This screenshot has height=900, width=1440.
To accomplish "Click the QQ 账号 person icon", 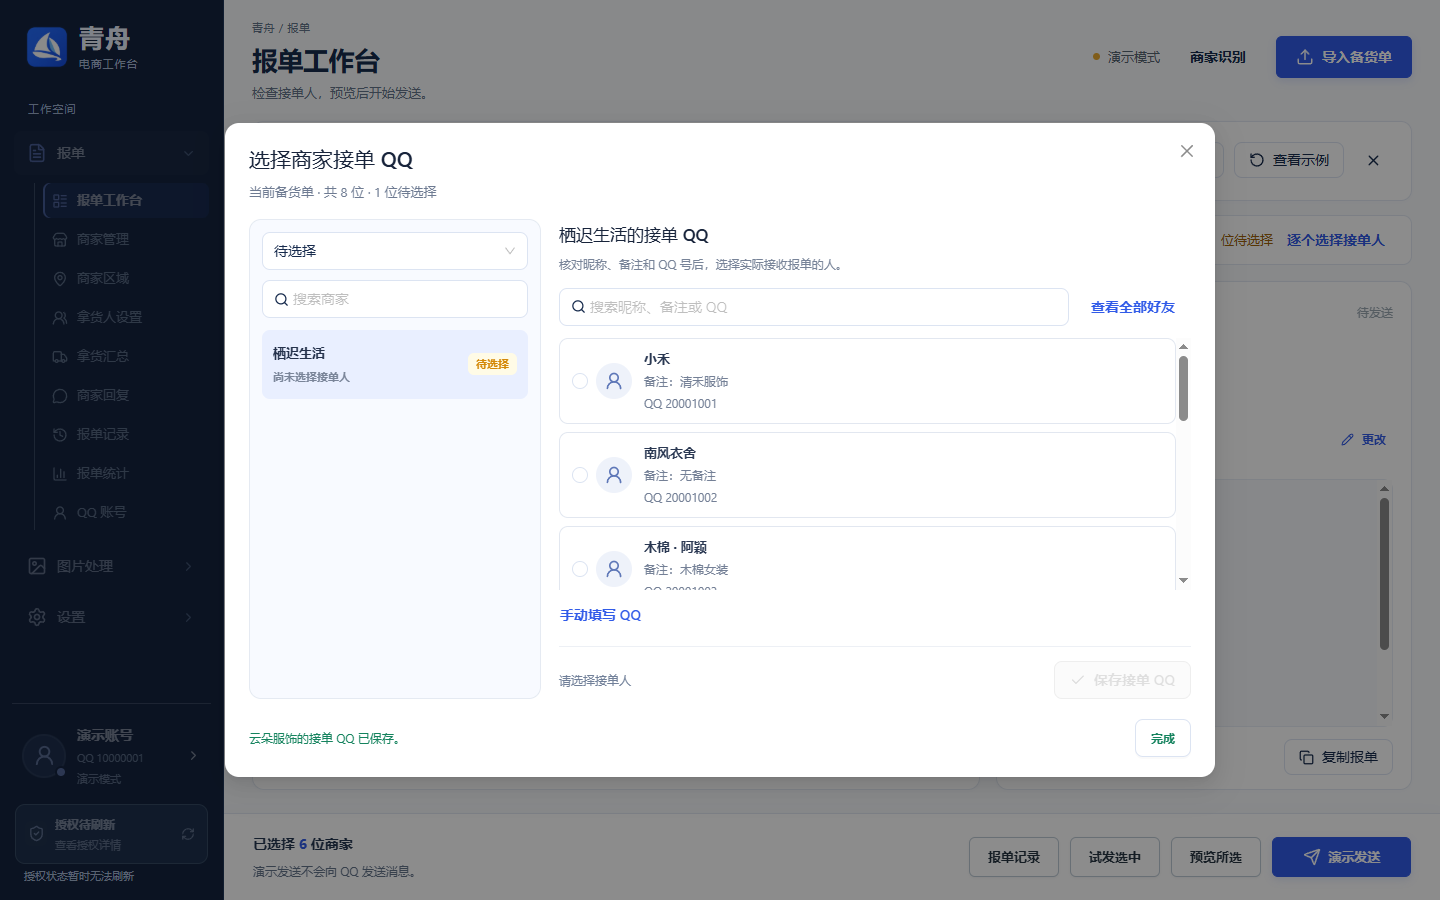I will coord(60,512).
